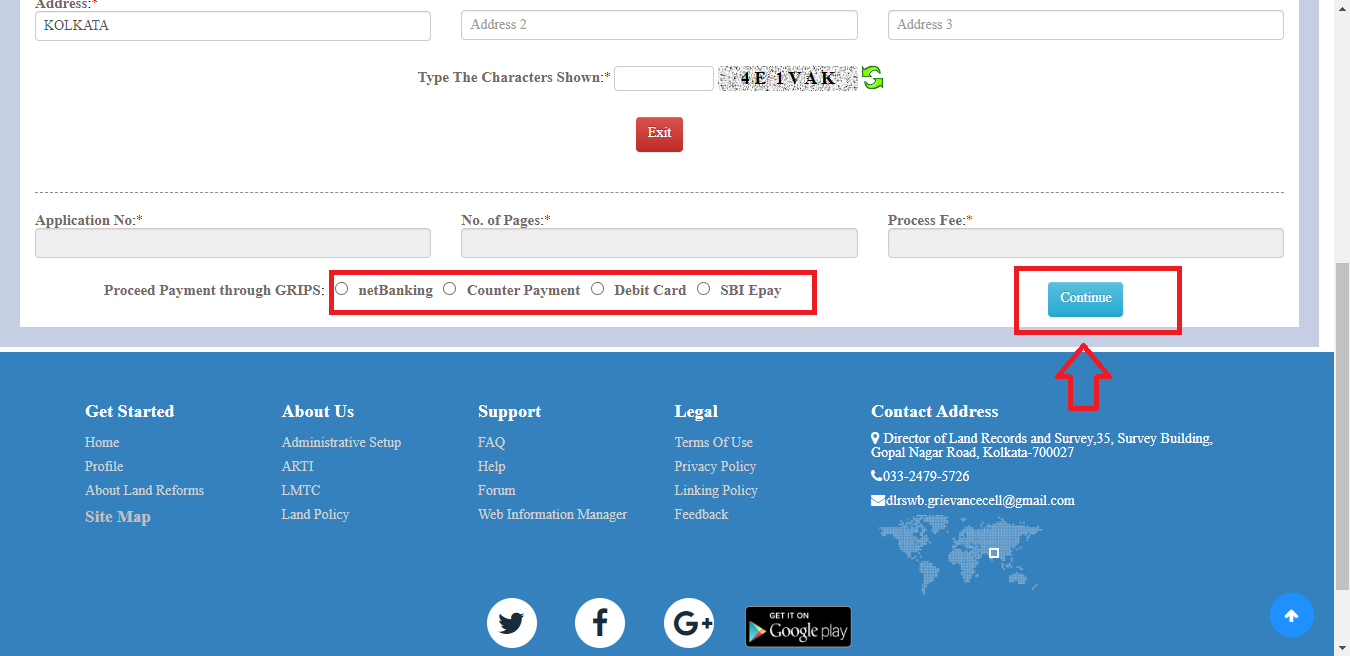The image size is (1350, 656).
Task: Click the red Exit button
Action: [659, 134]
